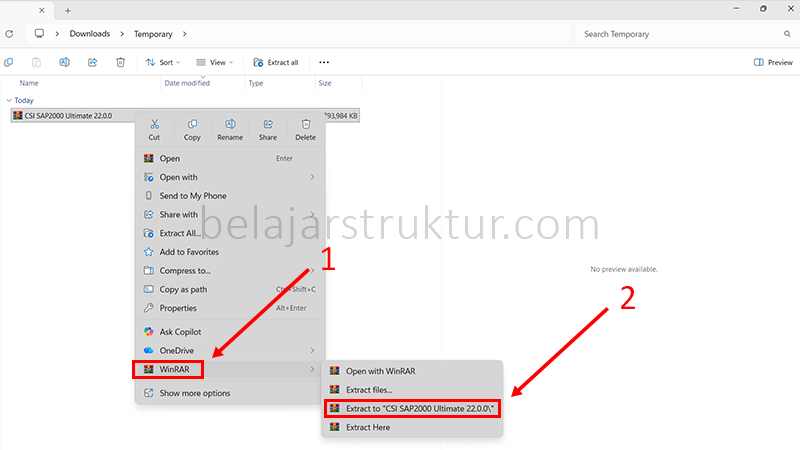Expand the Open with submenu
The width and height of the screenshot is (800, 450).
coord(230,177)
